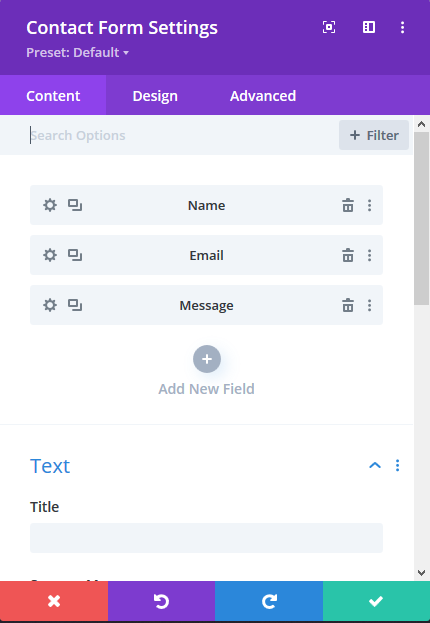Click the round Add New Field plus button
The width and height of the screenshot is (430, 623).
[207, 359]
